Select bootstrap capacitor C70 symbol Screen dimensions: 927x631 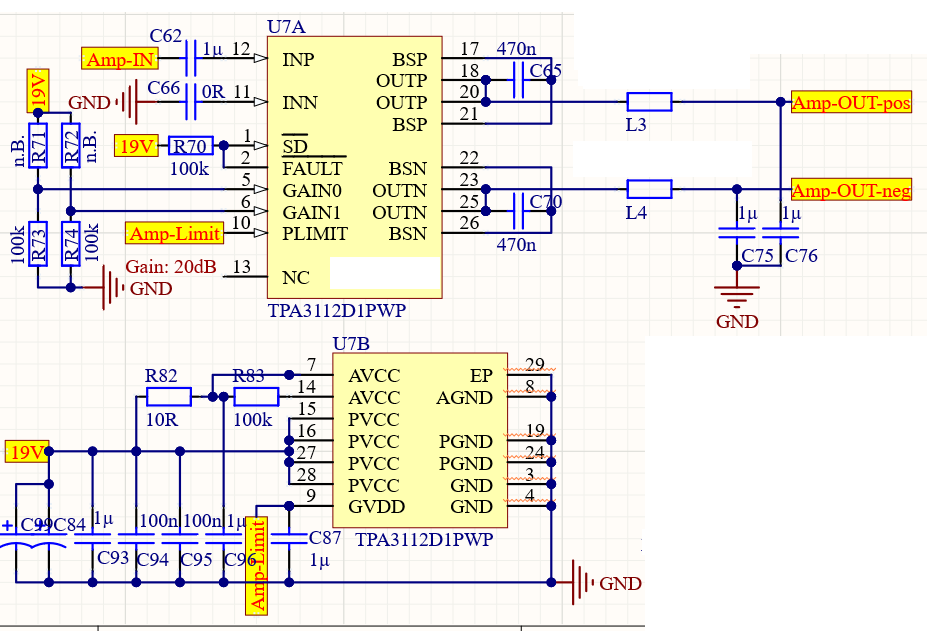click(x=518, y=211)
